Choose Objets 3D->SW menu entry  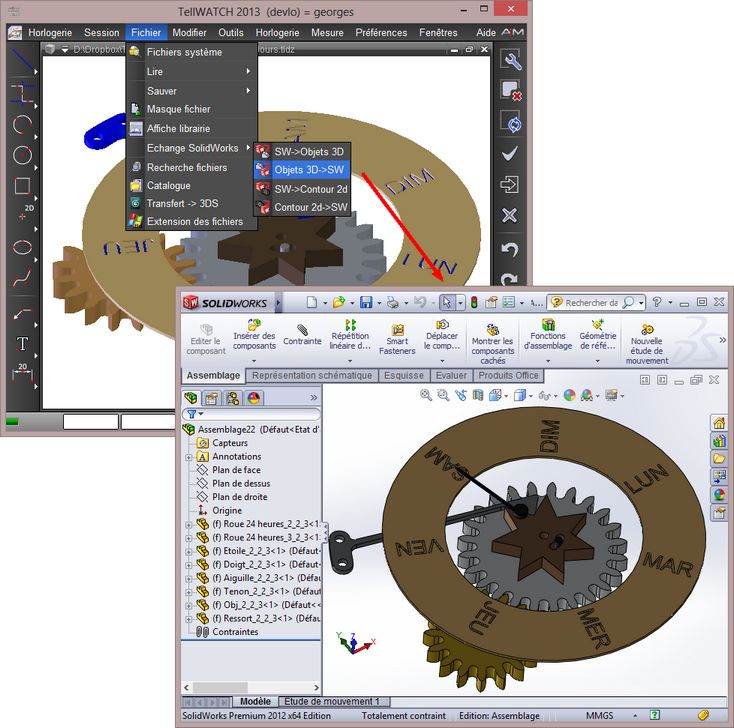pyautogui.click(x=309, y=170)
